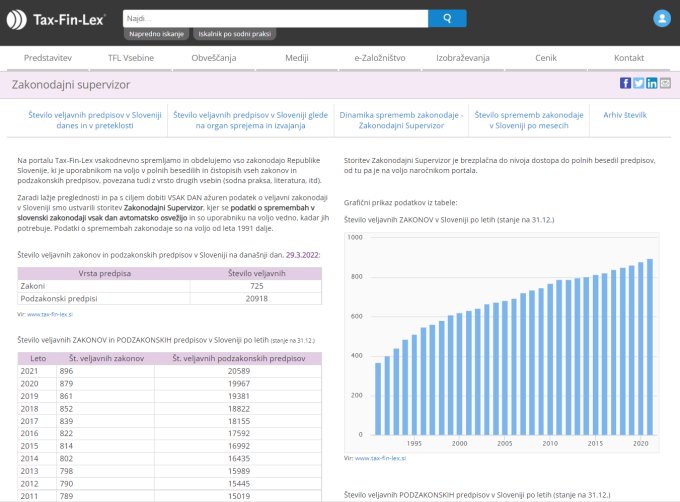This screenshot has height=502, width=680.
Task: Click the Zakonodajni supervizor heading
Action: [x=71, y=85]
